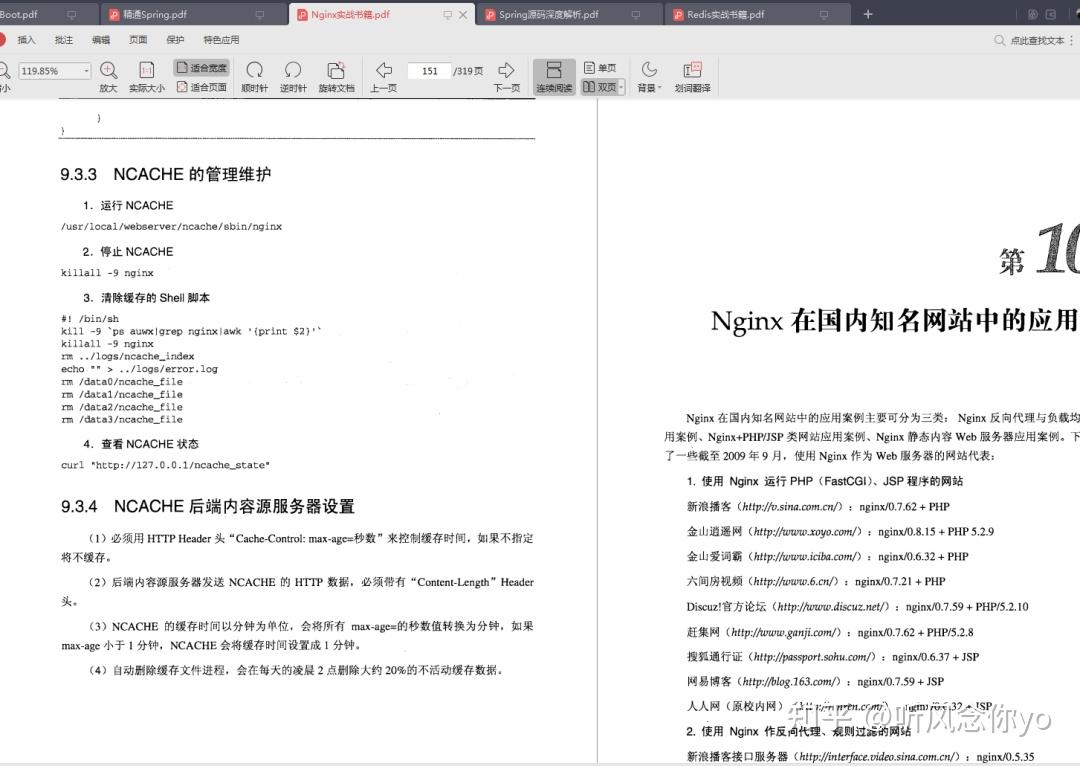Go to next page (下一页)

[506, 76]
